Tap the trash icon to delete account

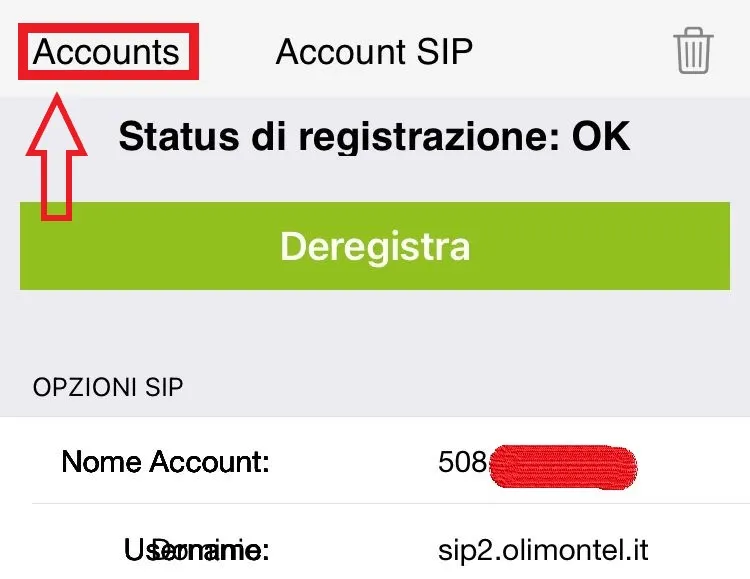click(693, 50)
